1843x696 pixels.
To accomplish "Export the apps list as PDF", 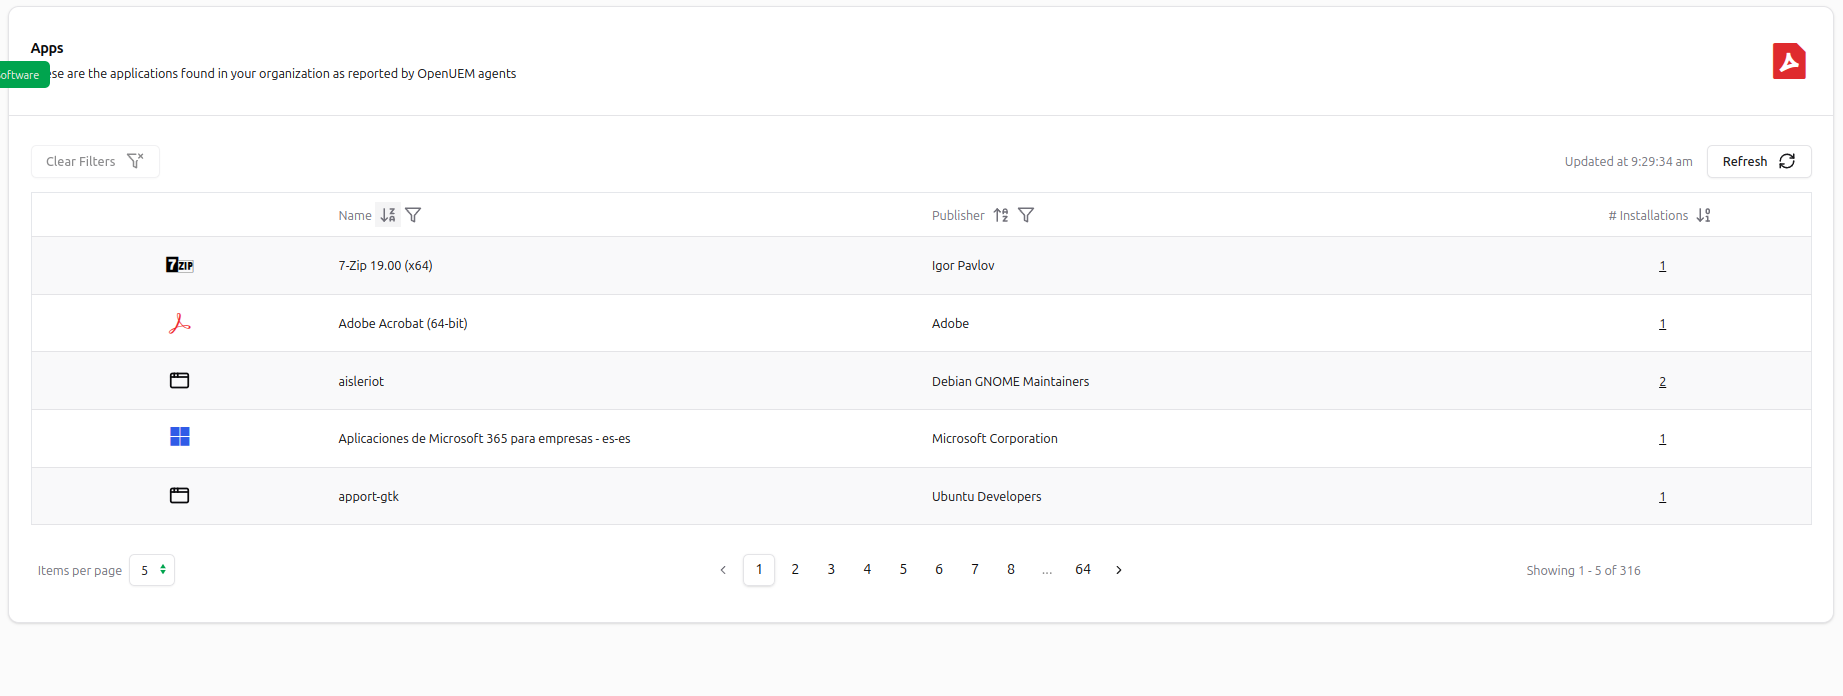I will 1789,60.
